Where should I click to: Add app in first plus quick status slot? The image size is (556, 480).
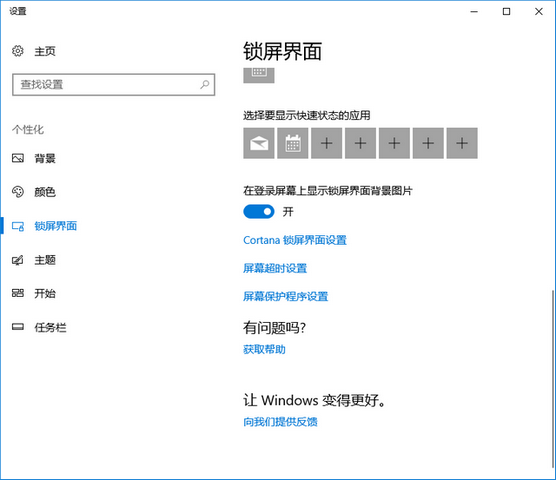[x=327, y=143]
